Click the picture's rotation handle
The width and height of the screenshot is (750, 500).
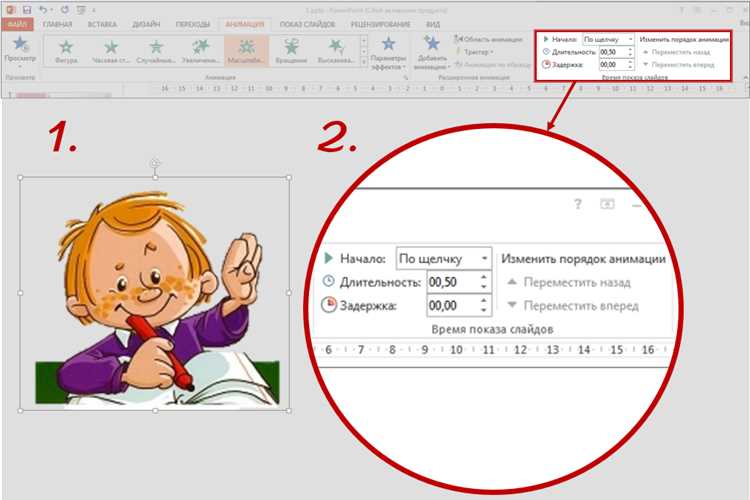pos(154,164)
